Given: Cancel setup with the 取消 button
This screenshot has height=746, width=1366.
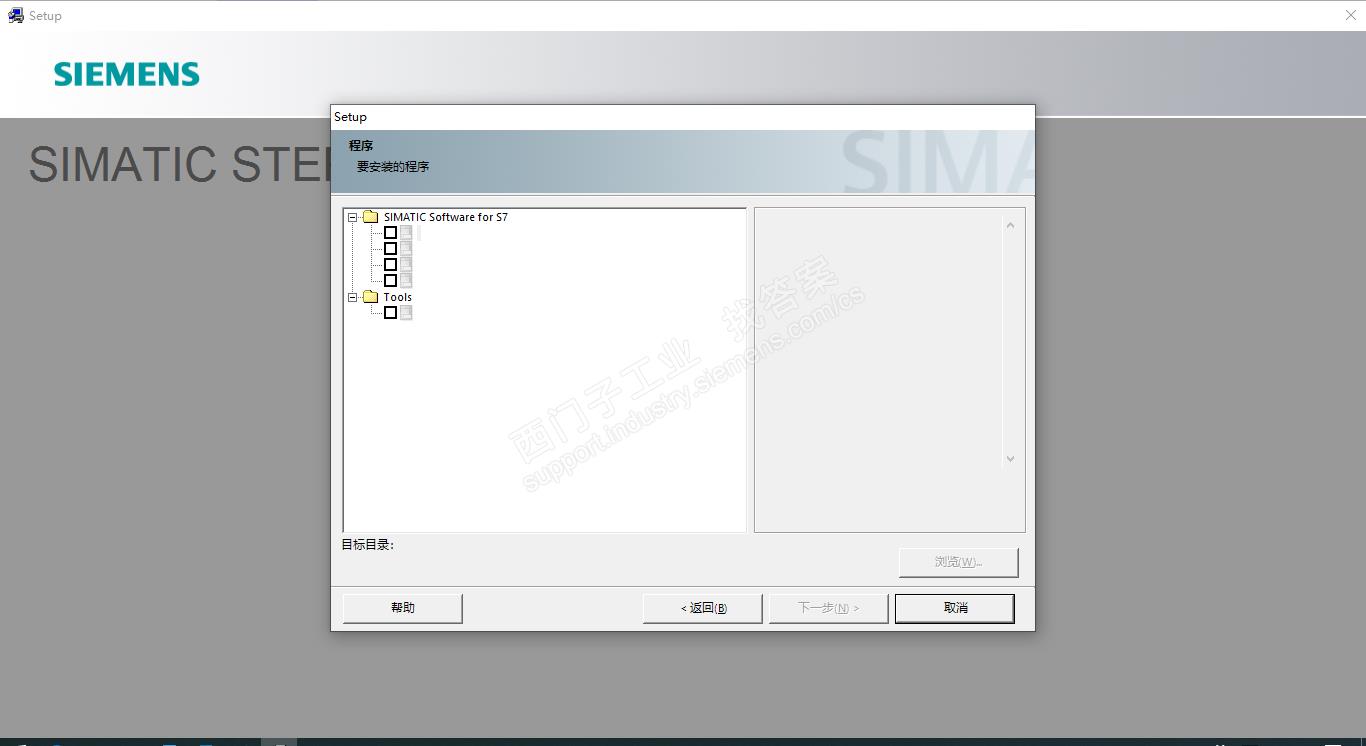Looking at the screenshot, I should click(955, 608).
